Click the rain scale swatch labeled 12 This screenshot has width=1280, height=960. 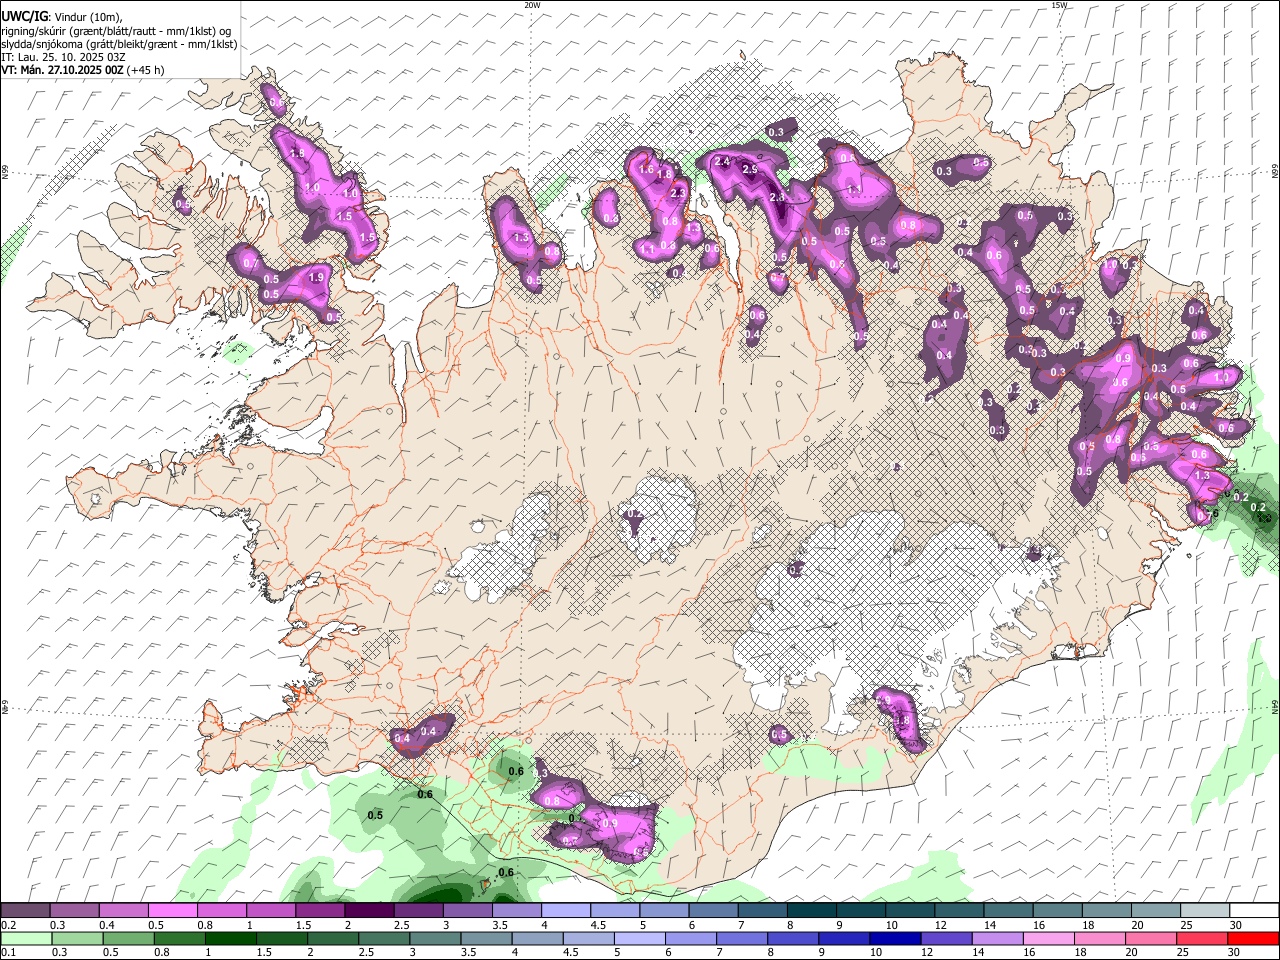pos(945,939)
